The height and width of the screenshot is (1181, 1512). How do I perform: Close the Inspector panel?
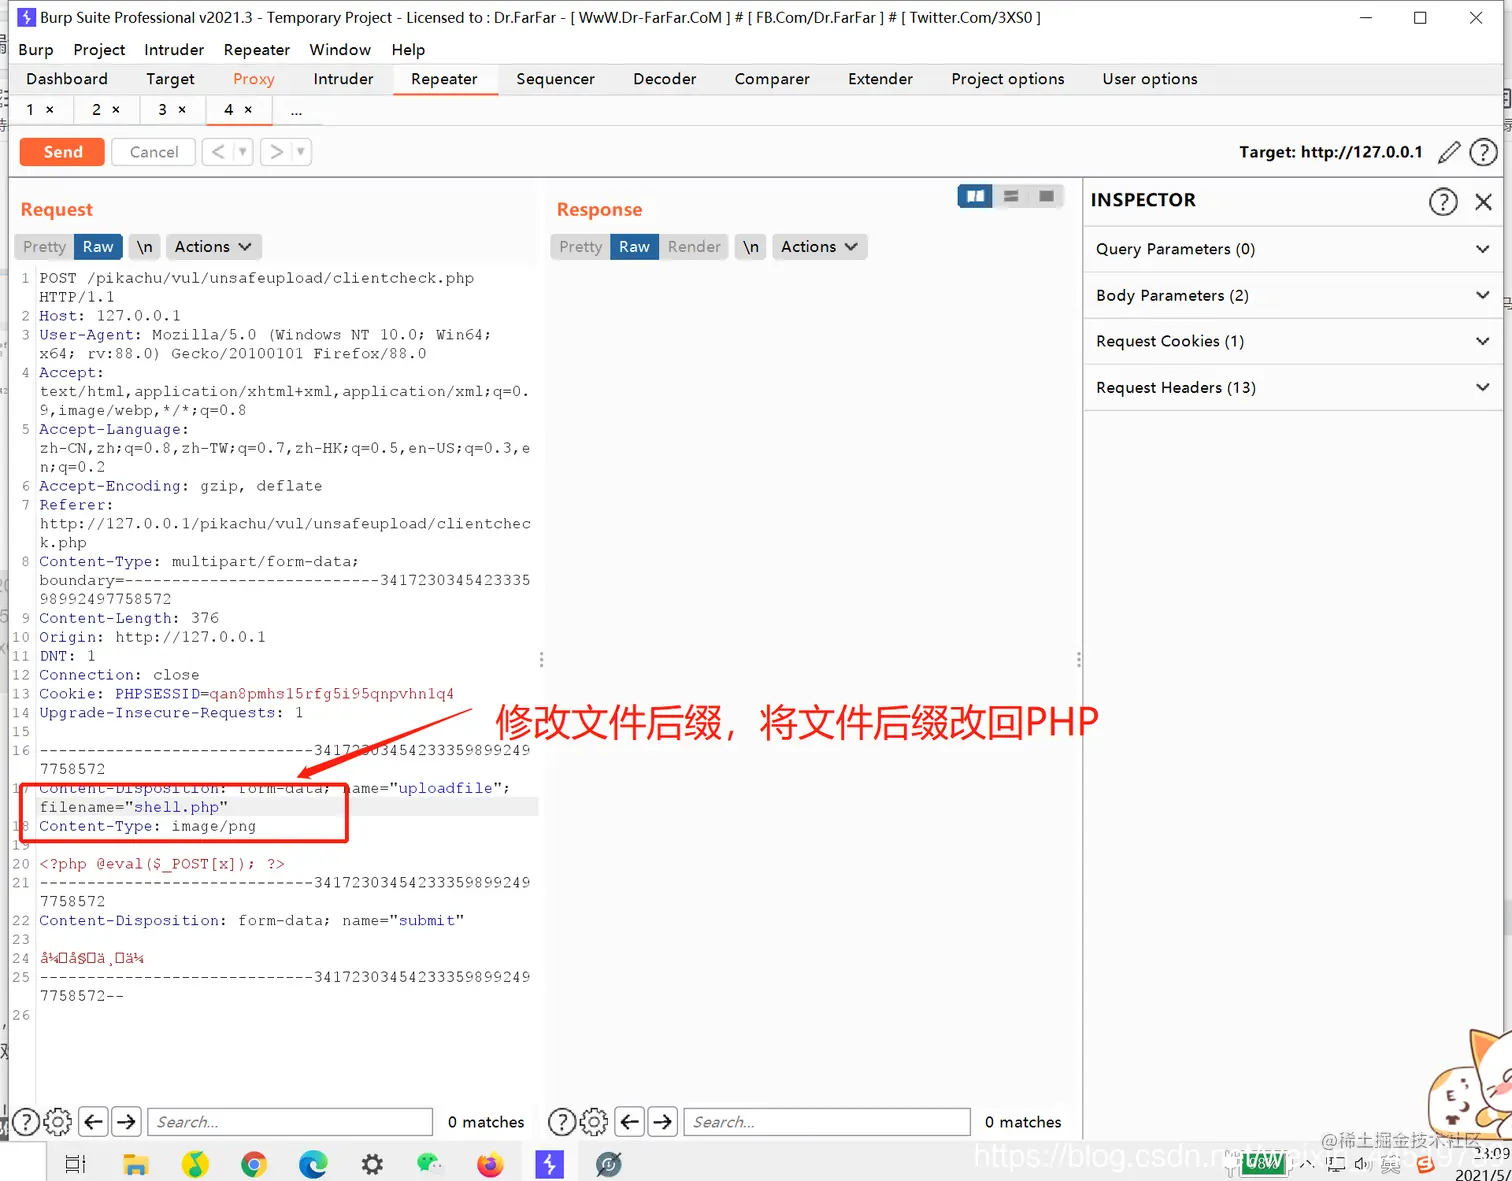click(1484, 202)
